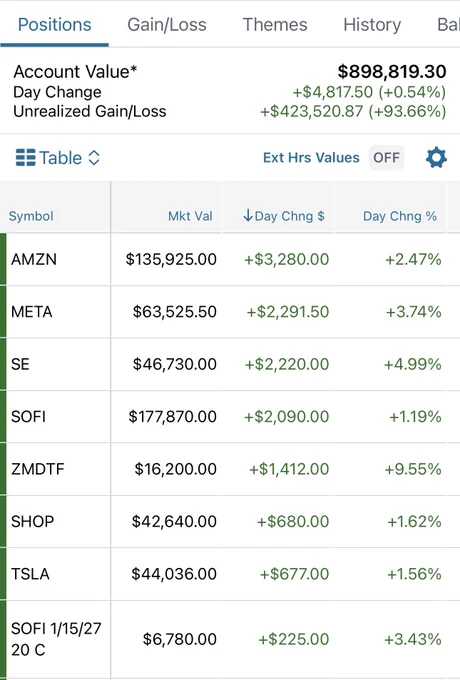Open the AMZN position row

230,259
